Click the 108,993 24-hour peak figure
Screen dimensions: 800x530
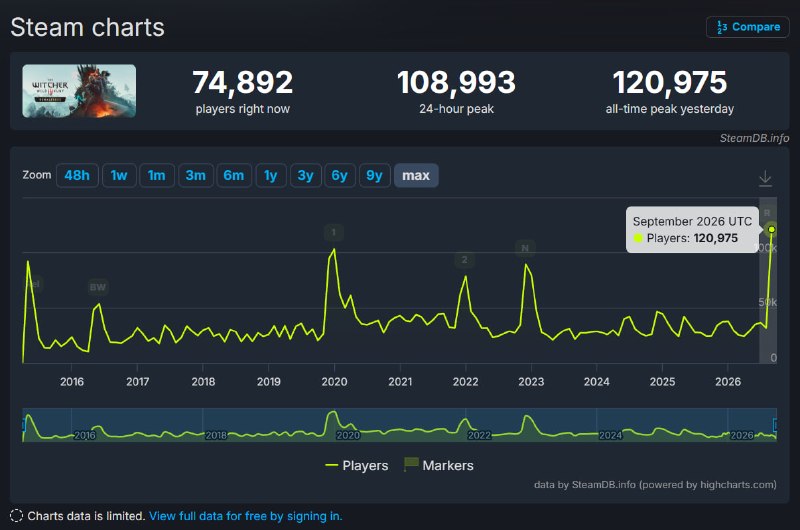(x=456, y=82)
